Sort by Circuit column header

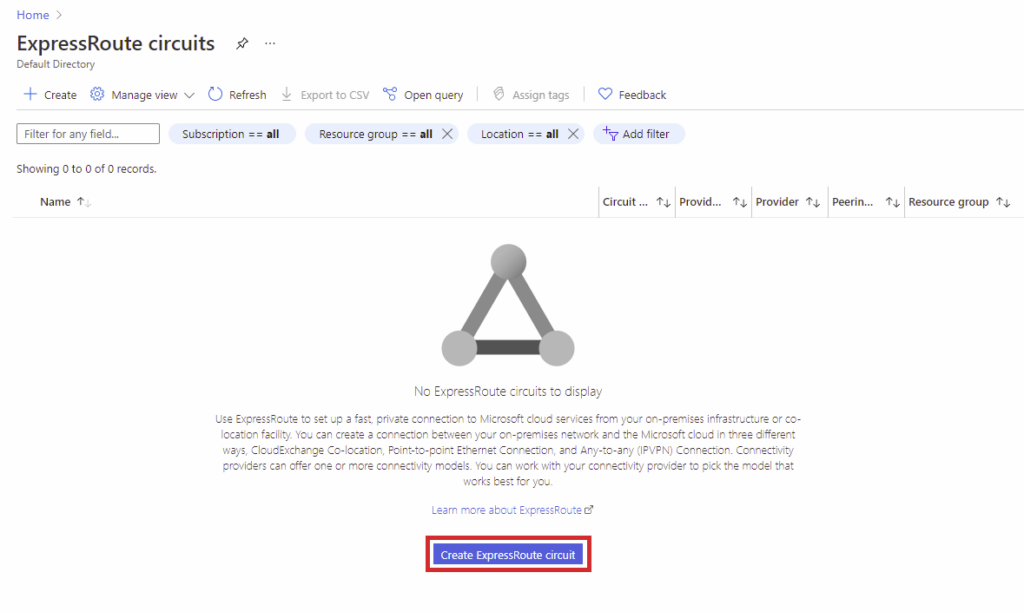click(x=625, y=202)
